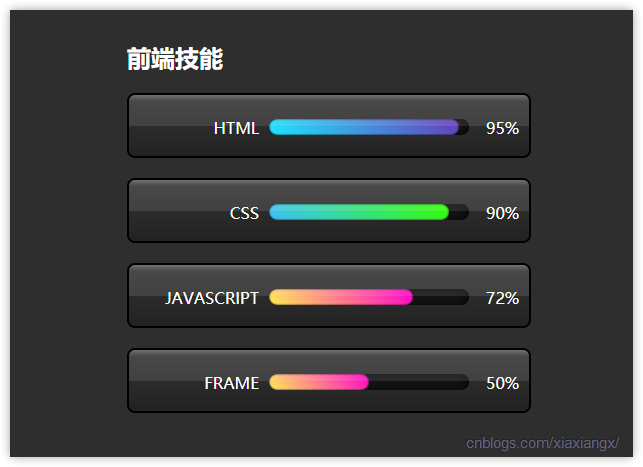Click the JAVASCRIPT pink progress bar

click(341, 297)
